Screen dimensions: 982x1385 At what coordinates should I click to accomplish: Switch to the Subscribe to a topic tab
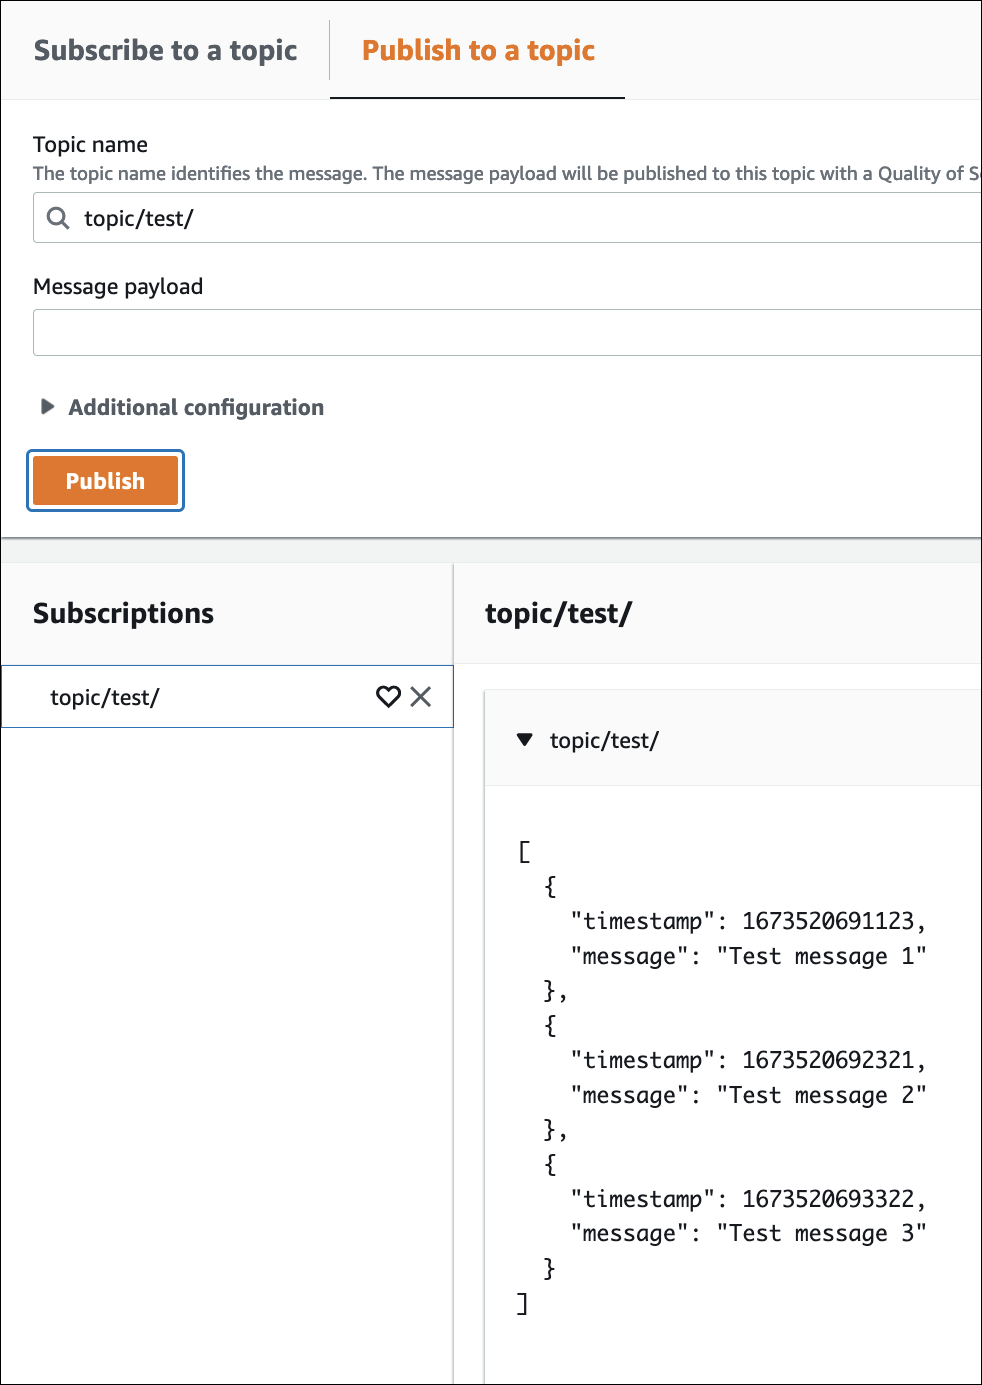coord(165,50)
